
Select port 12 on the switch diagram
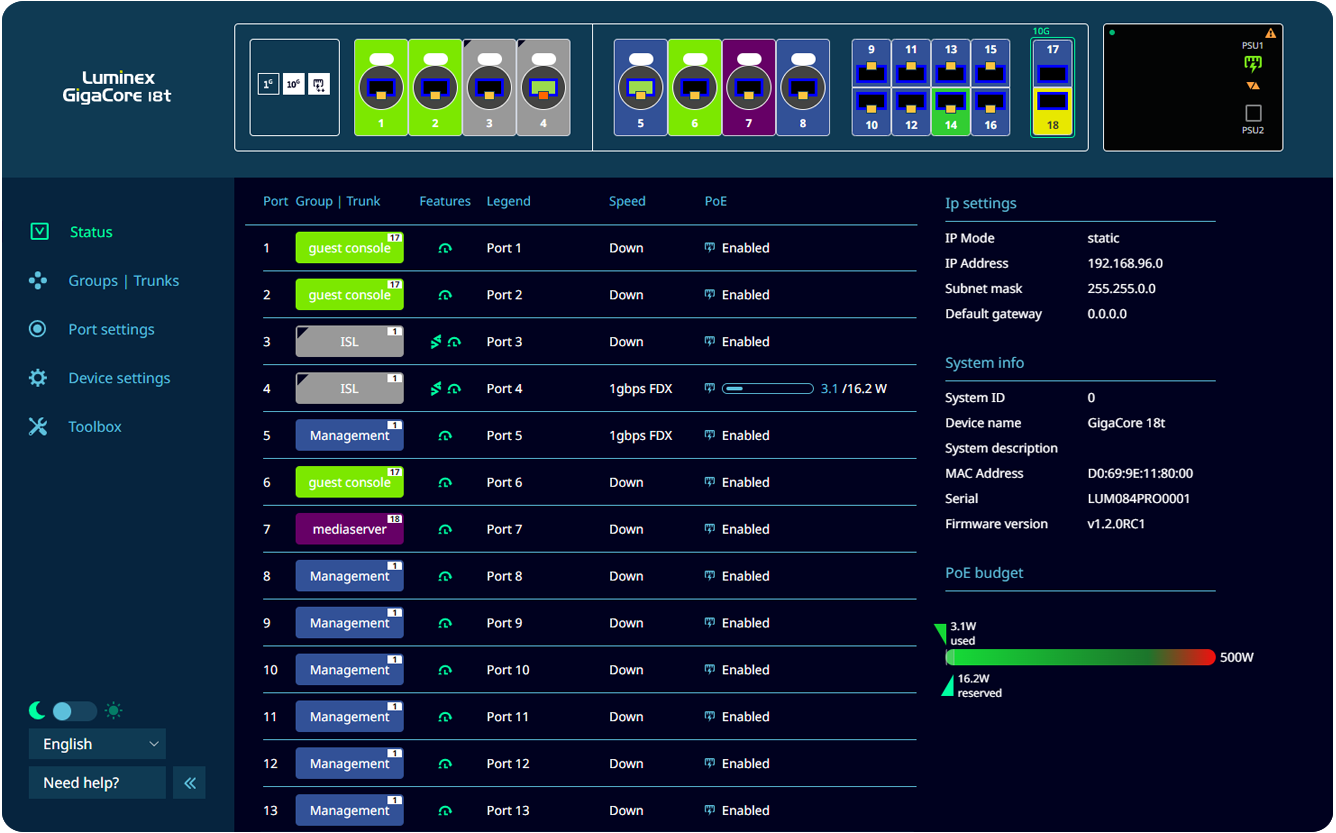[911, 112]
